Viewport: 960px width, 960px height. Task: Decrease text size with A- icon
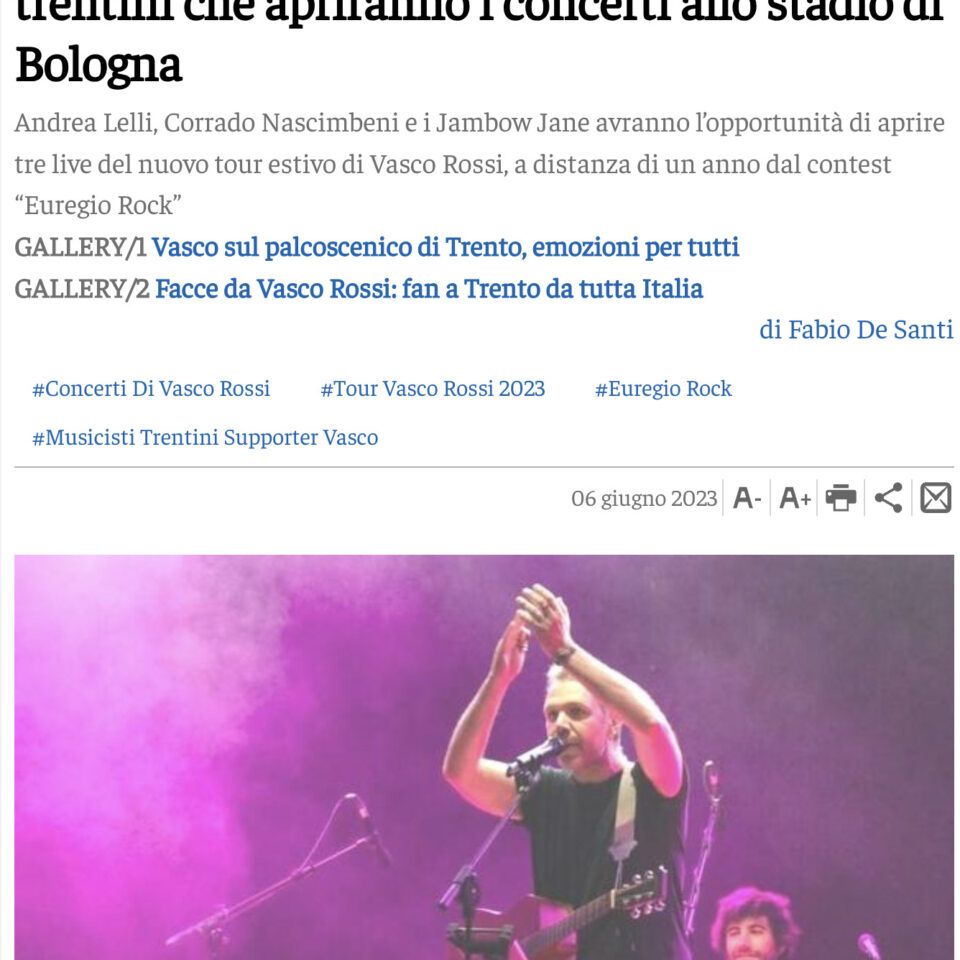tap(747, 498)
